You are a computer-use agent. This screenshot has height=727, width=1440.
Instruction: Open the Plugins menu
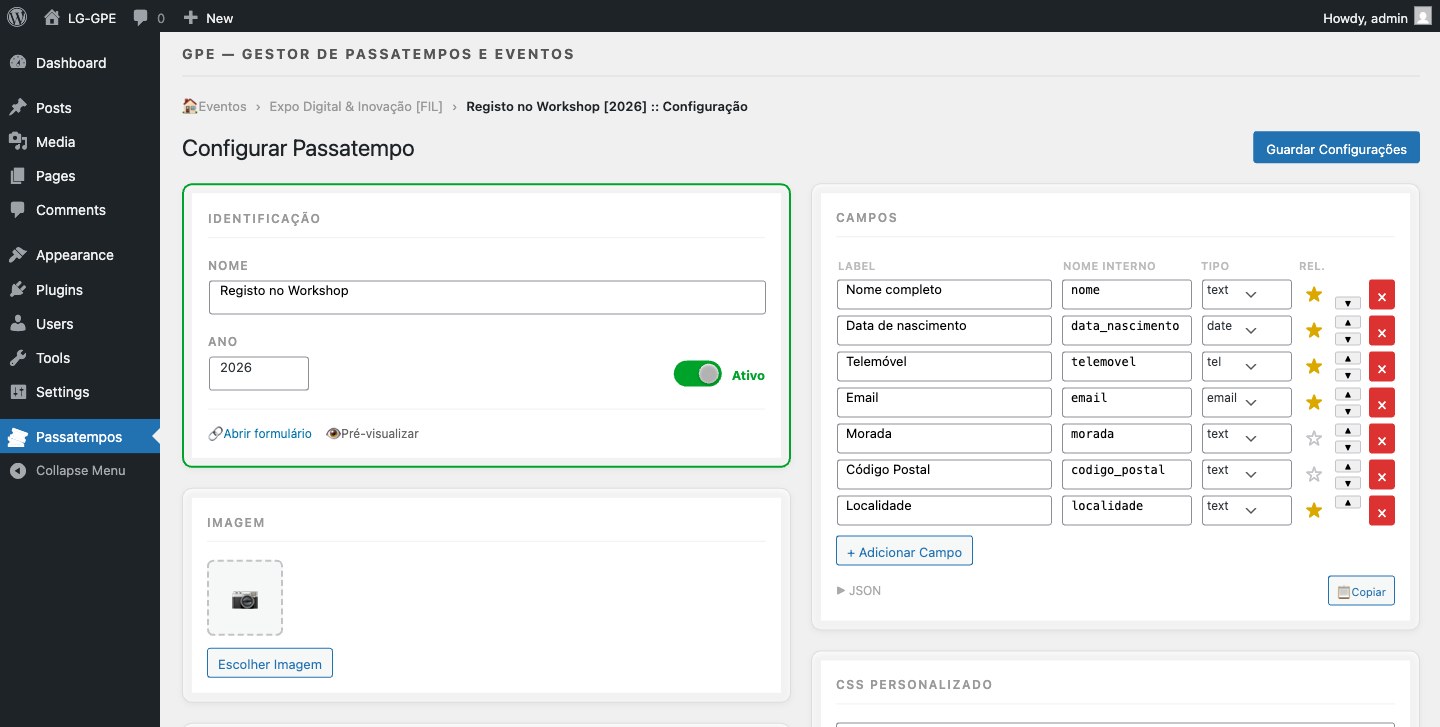[80, 290]
